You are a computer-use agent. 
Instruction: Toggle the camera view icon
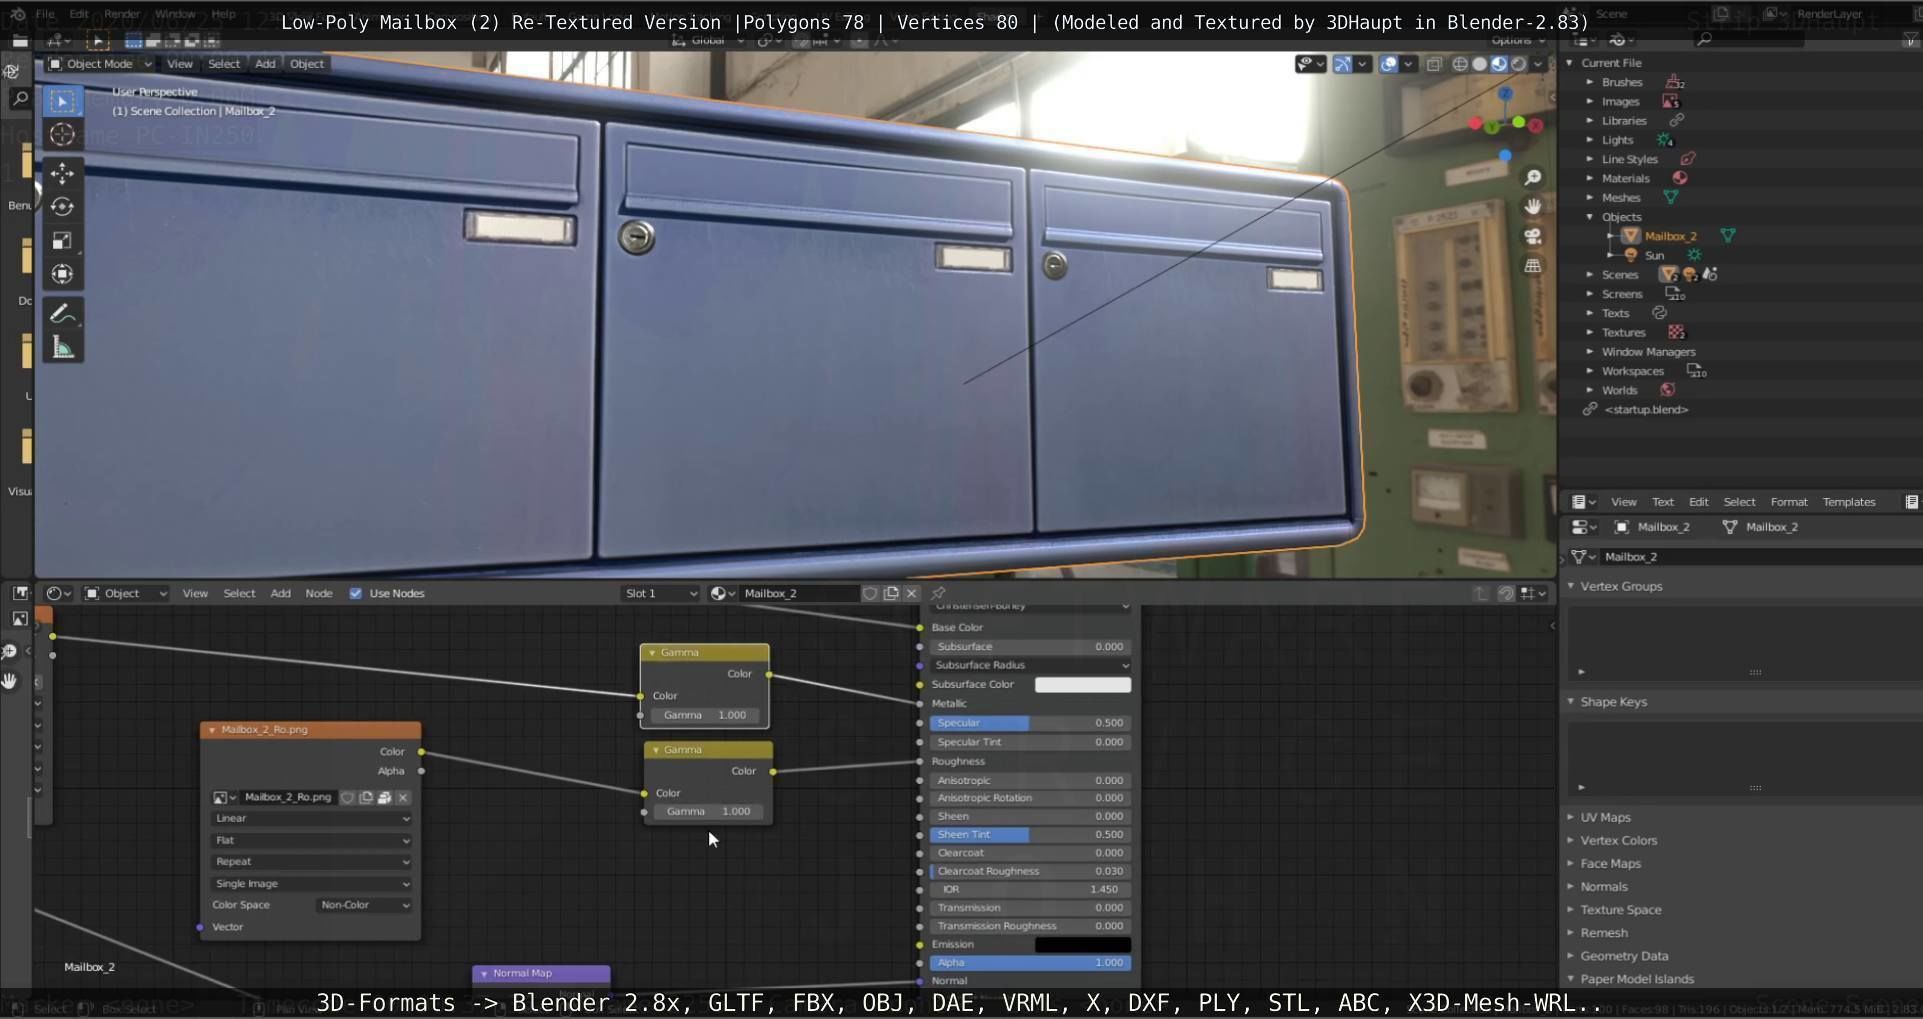(1533, 236)
